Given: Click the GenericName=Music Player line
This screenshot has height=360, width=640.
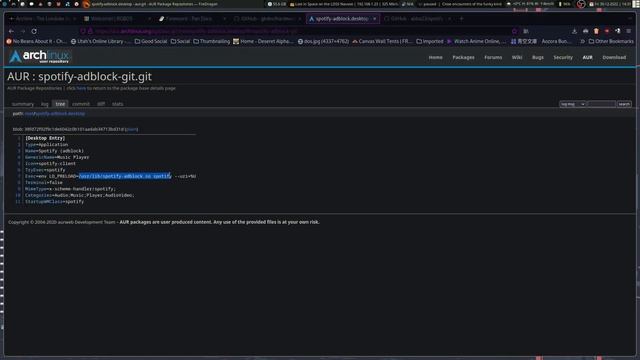Looking at the screenshot, I should pyautogui.click(x=57, y=157).
